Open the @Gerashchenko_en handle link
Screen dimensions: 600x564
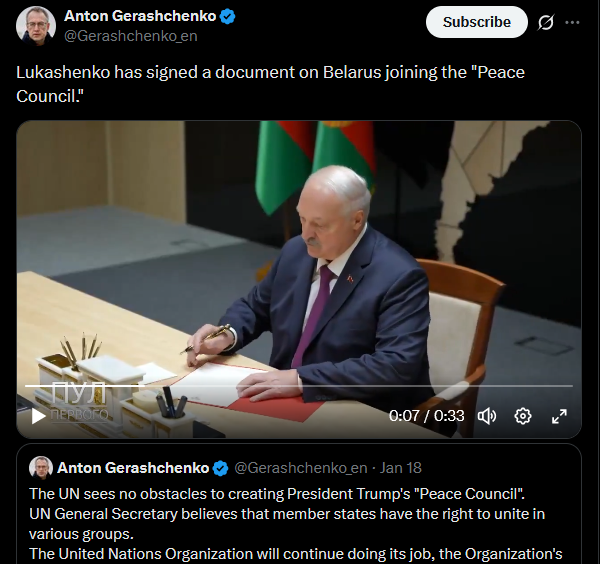tap(130, 36)
